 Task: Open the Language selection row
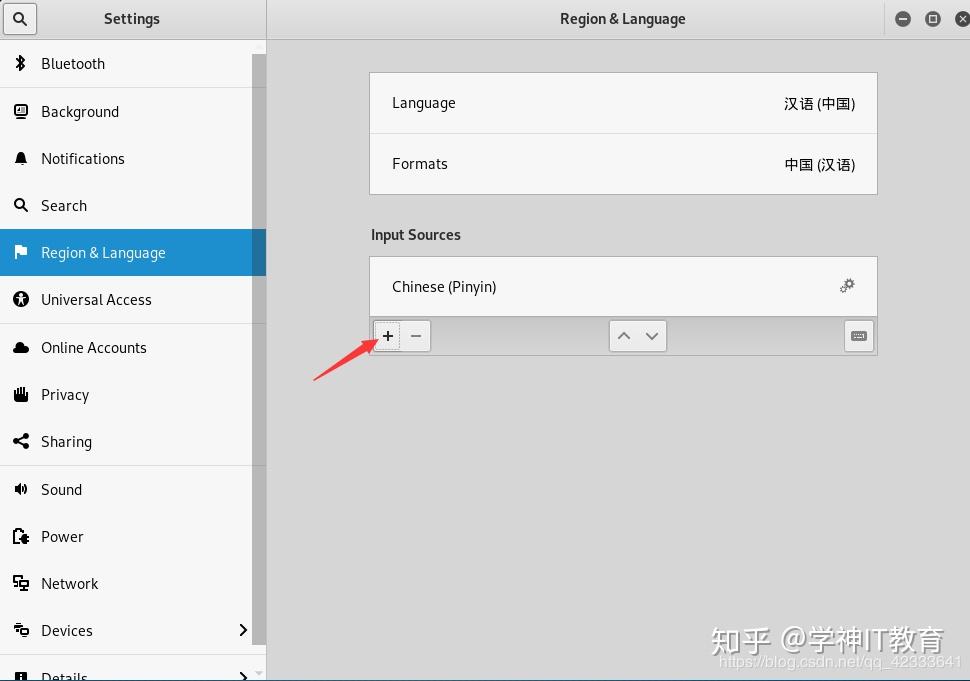623,103
